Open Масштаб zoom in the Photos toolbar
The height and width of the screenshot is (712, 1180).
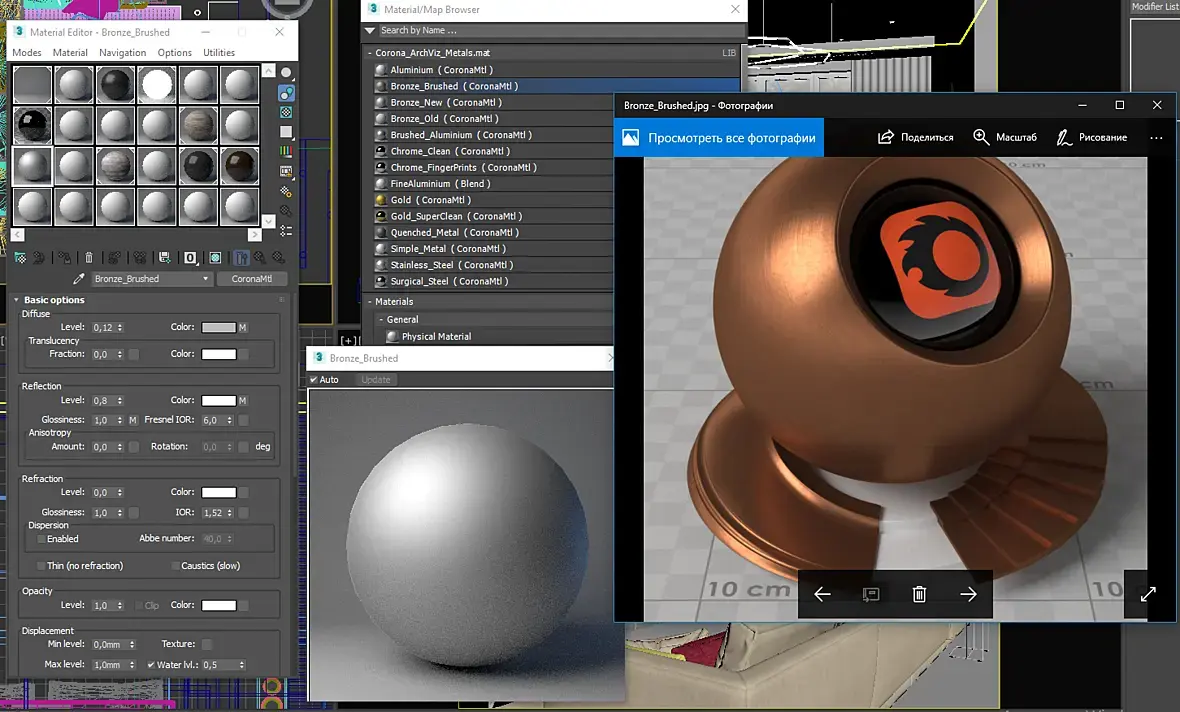pyautogui.click(x=1005, y=137)
